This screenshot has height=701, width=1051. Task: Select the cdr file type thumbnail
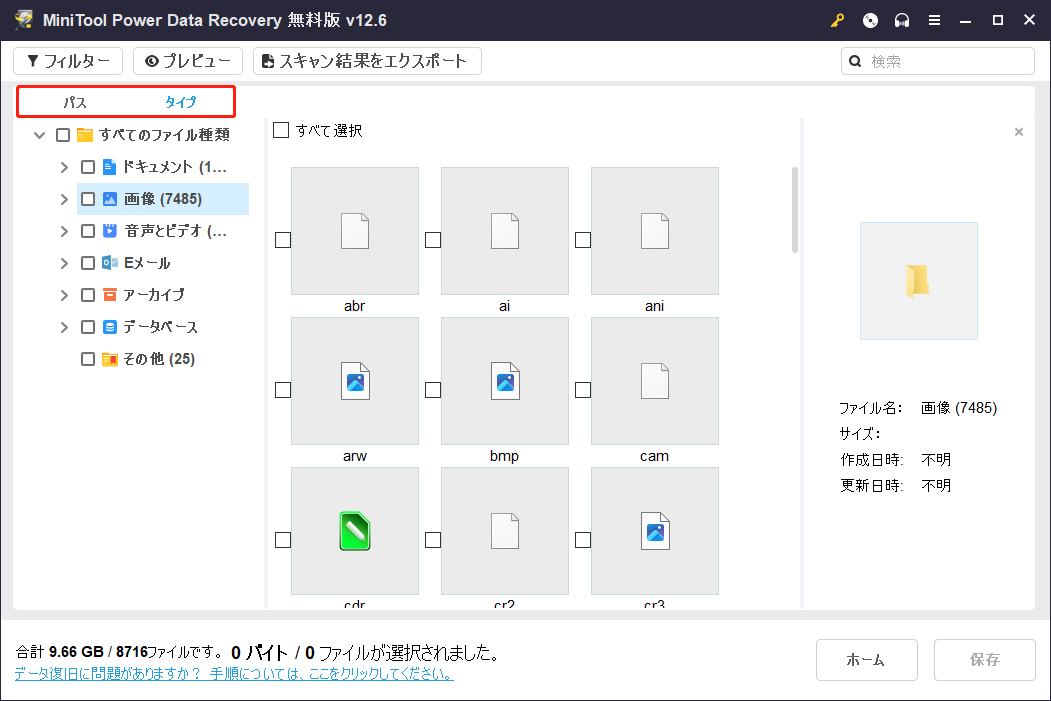click(x=354, y=531)
